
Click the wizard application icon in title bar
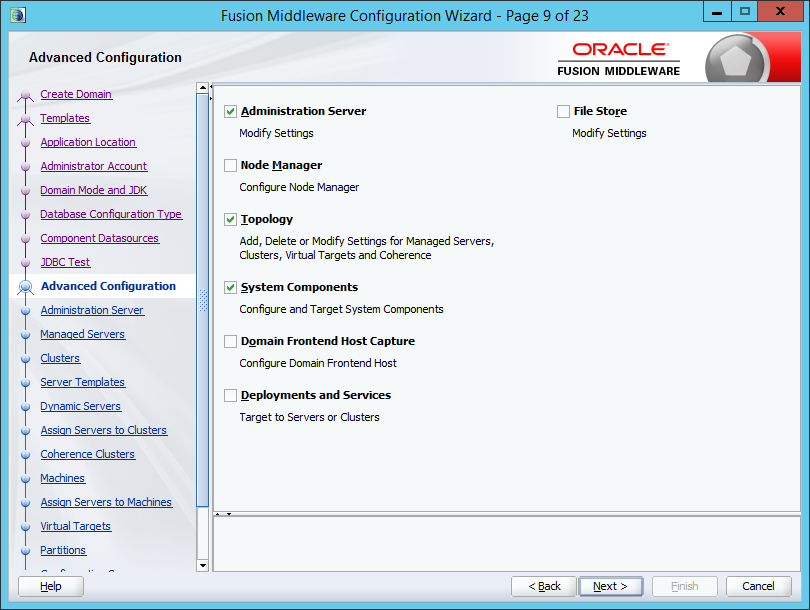[x=18, y=15]
